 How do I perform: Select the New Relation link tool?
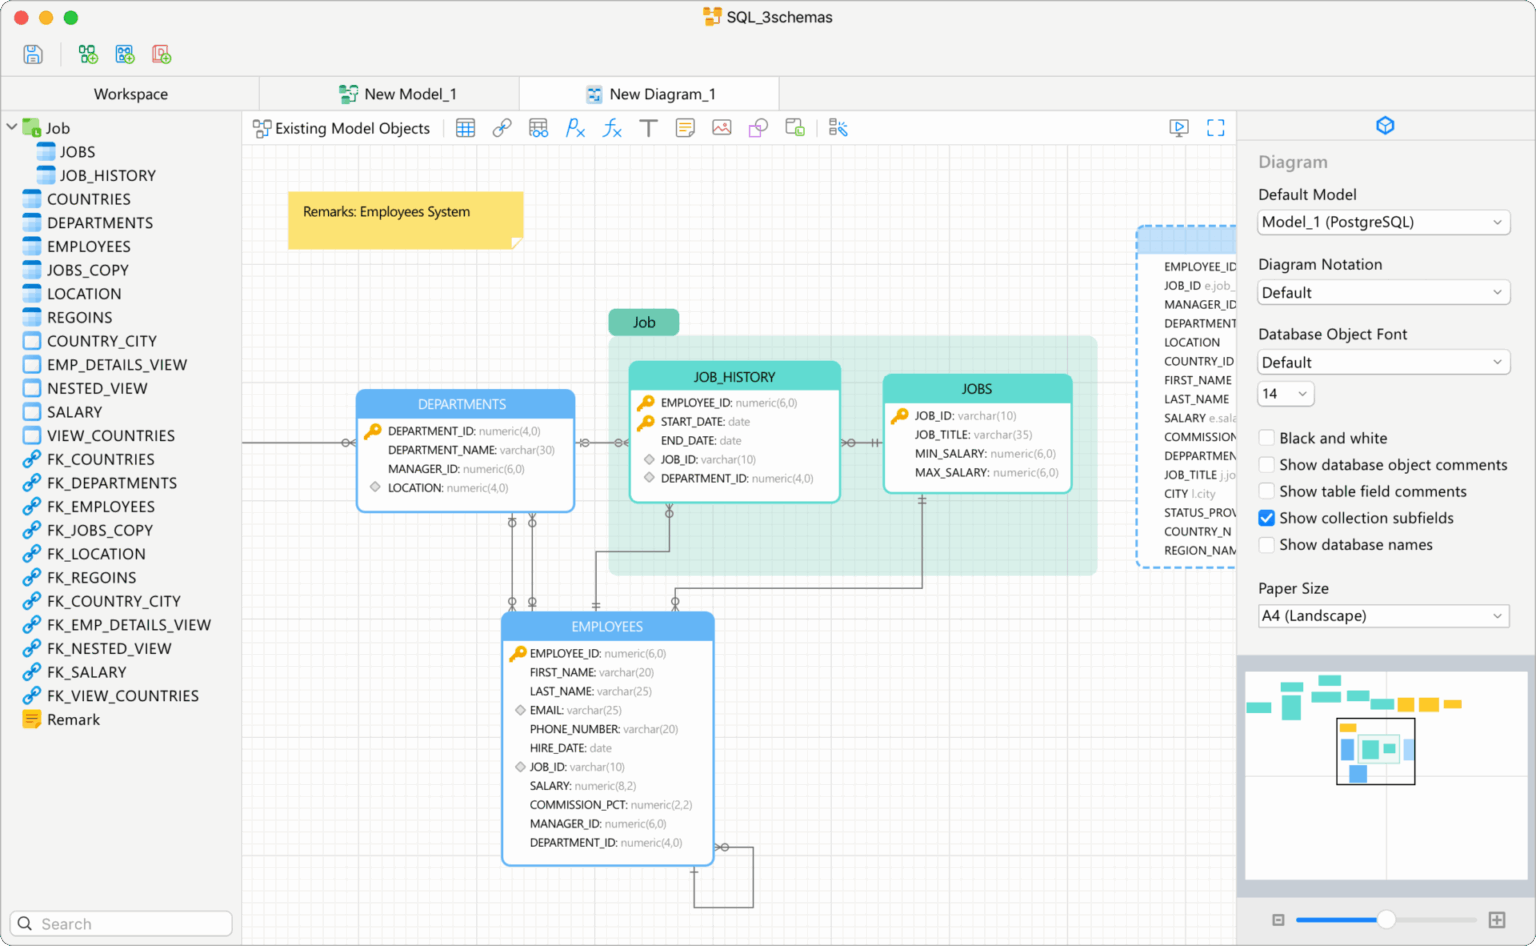pos(501,128)
